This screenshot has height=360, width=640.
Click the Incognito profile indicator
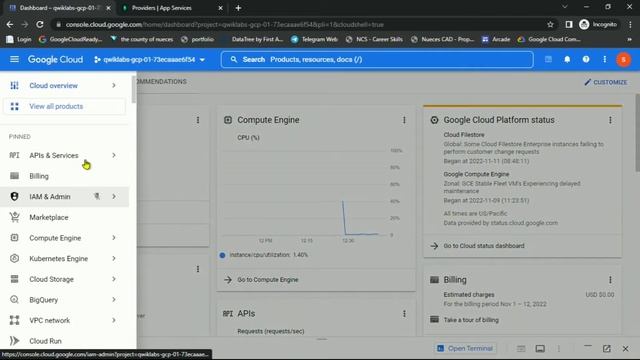(598, 24)
